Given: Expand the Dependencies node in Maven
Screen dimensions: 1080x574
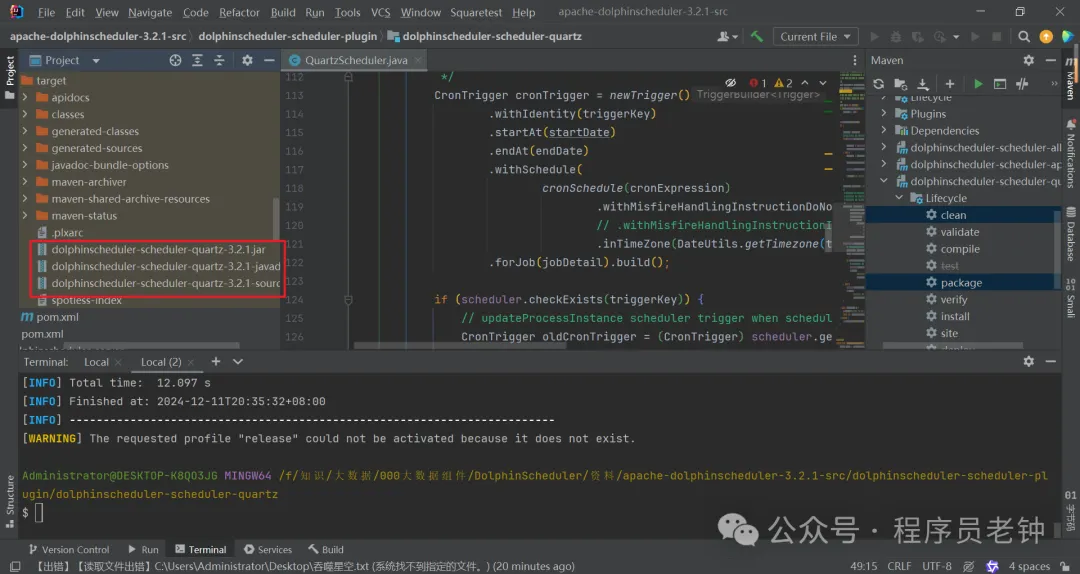Looking at the screenshot, I should (x=884, y=130).
